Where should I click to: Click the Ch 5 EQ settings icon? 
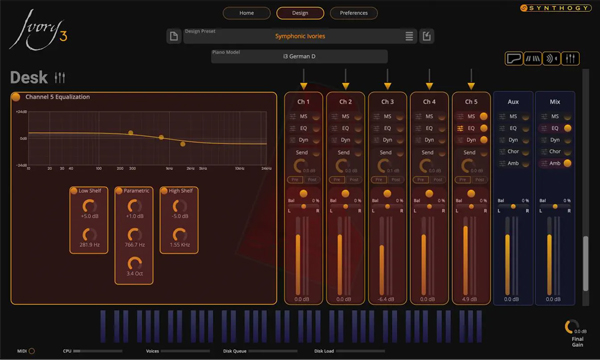pyautogui.click(x=460, y=128)
